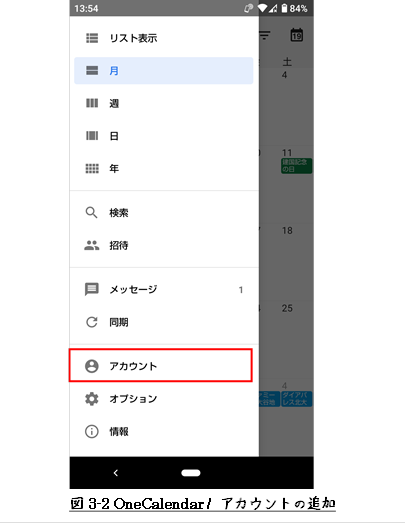Screen dimensions: 406x523
Task: Select the 建国記念の日 event on the 11th
Action: click(296, 166)
